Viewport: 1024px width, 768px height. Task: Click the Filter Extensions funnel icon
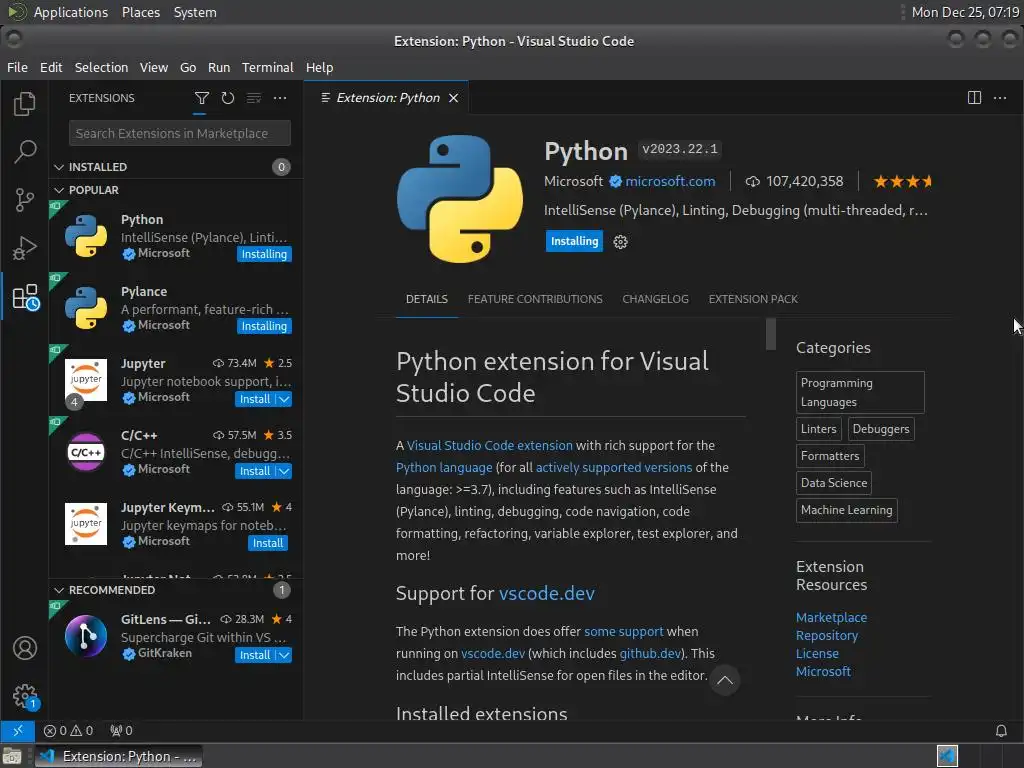pos(202,98)
